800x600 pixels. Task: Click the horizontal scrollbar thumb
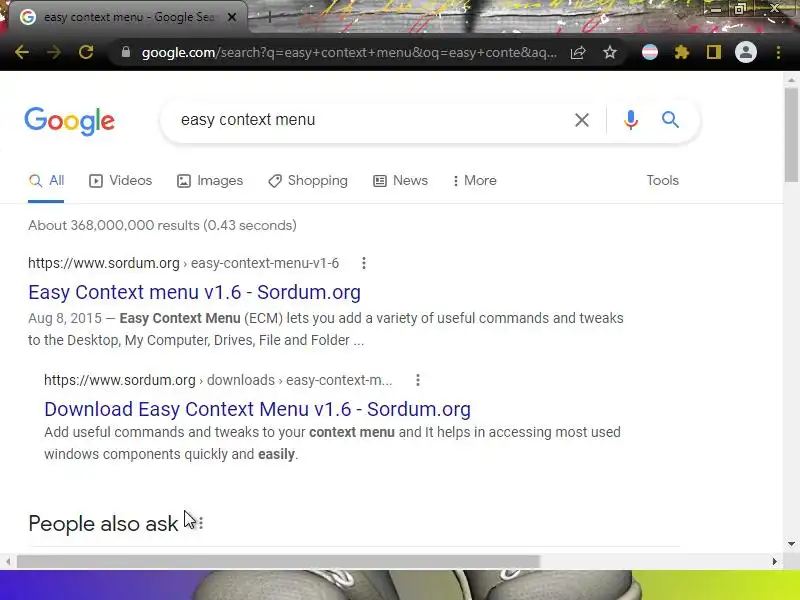tap(278, 562)
